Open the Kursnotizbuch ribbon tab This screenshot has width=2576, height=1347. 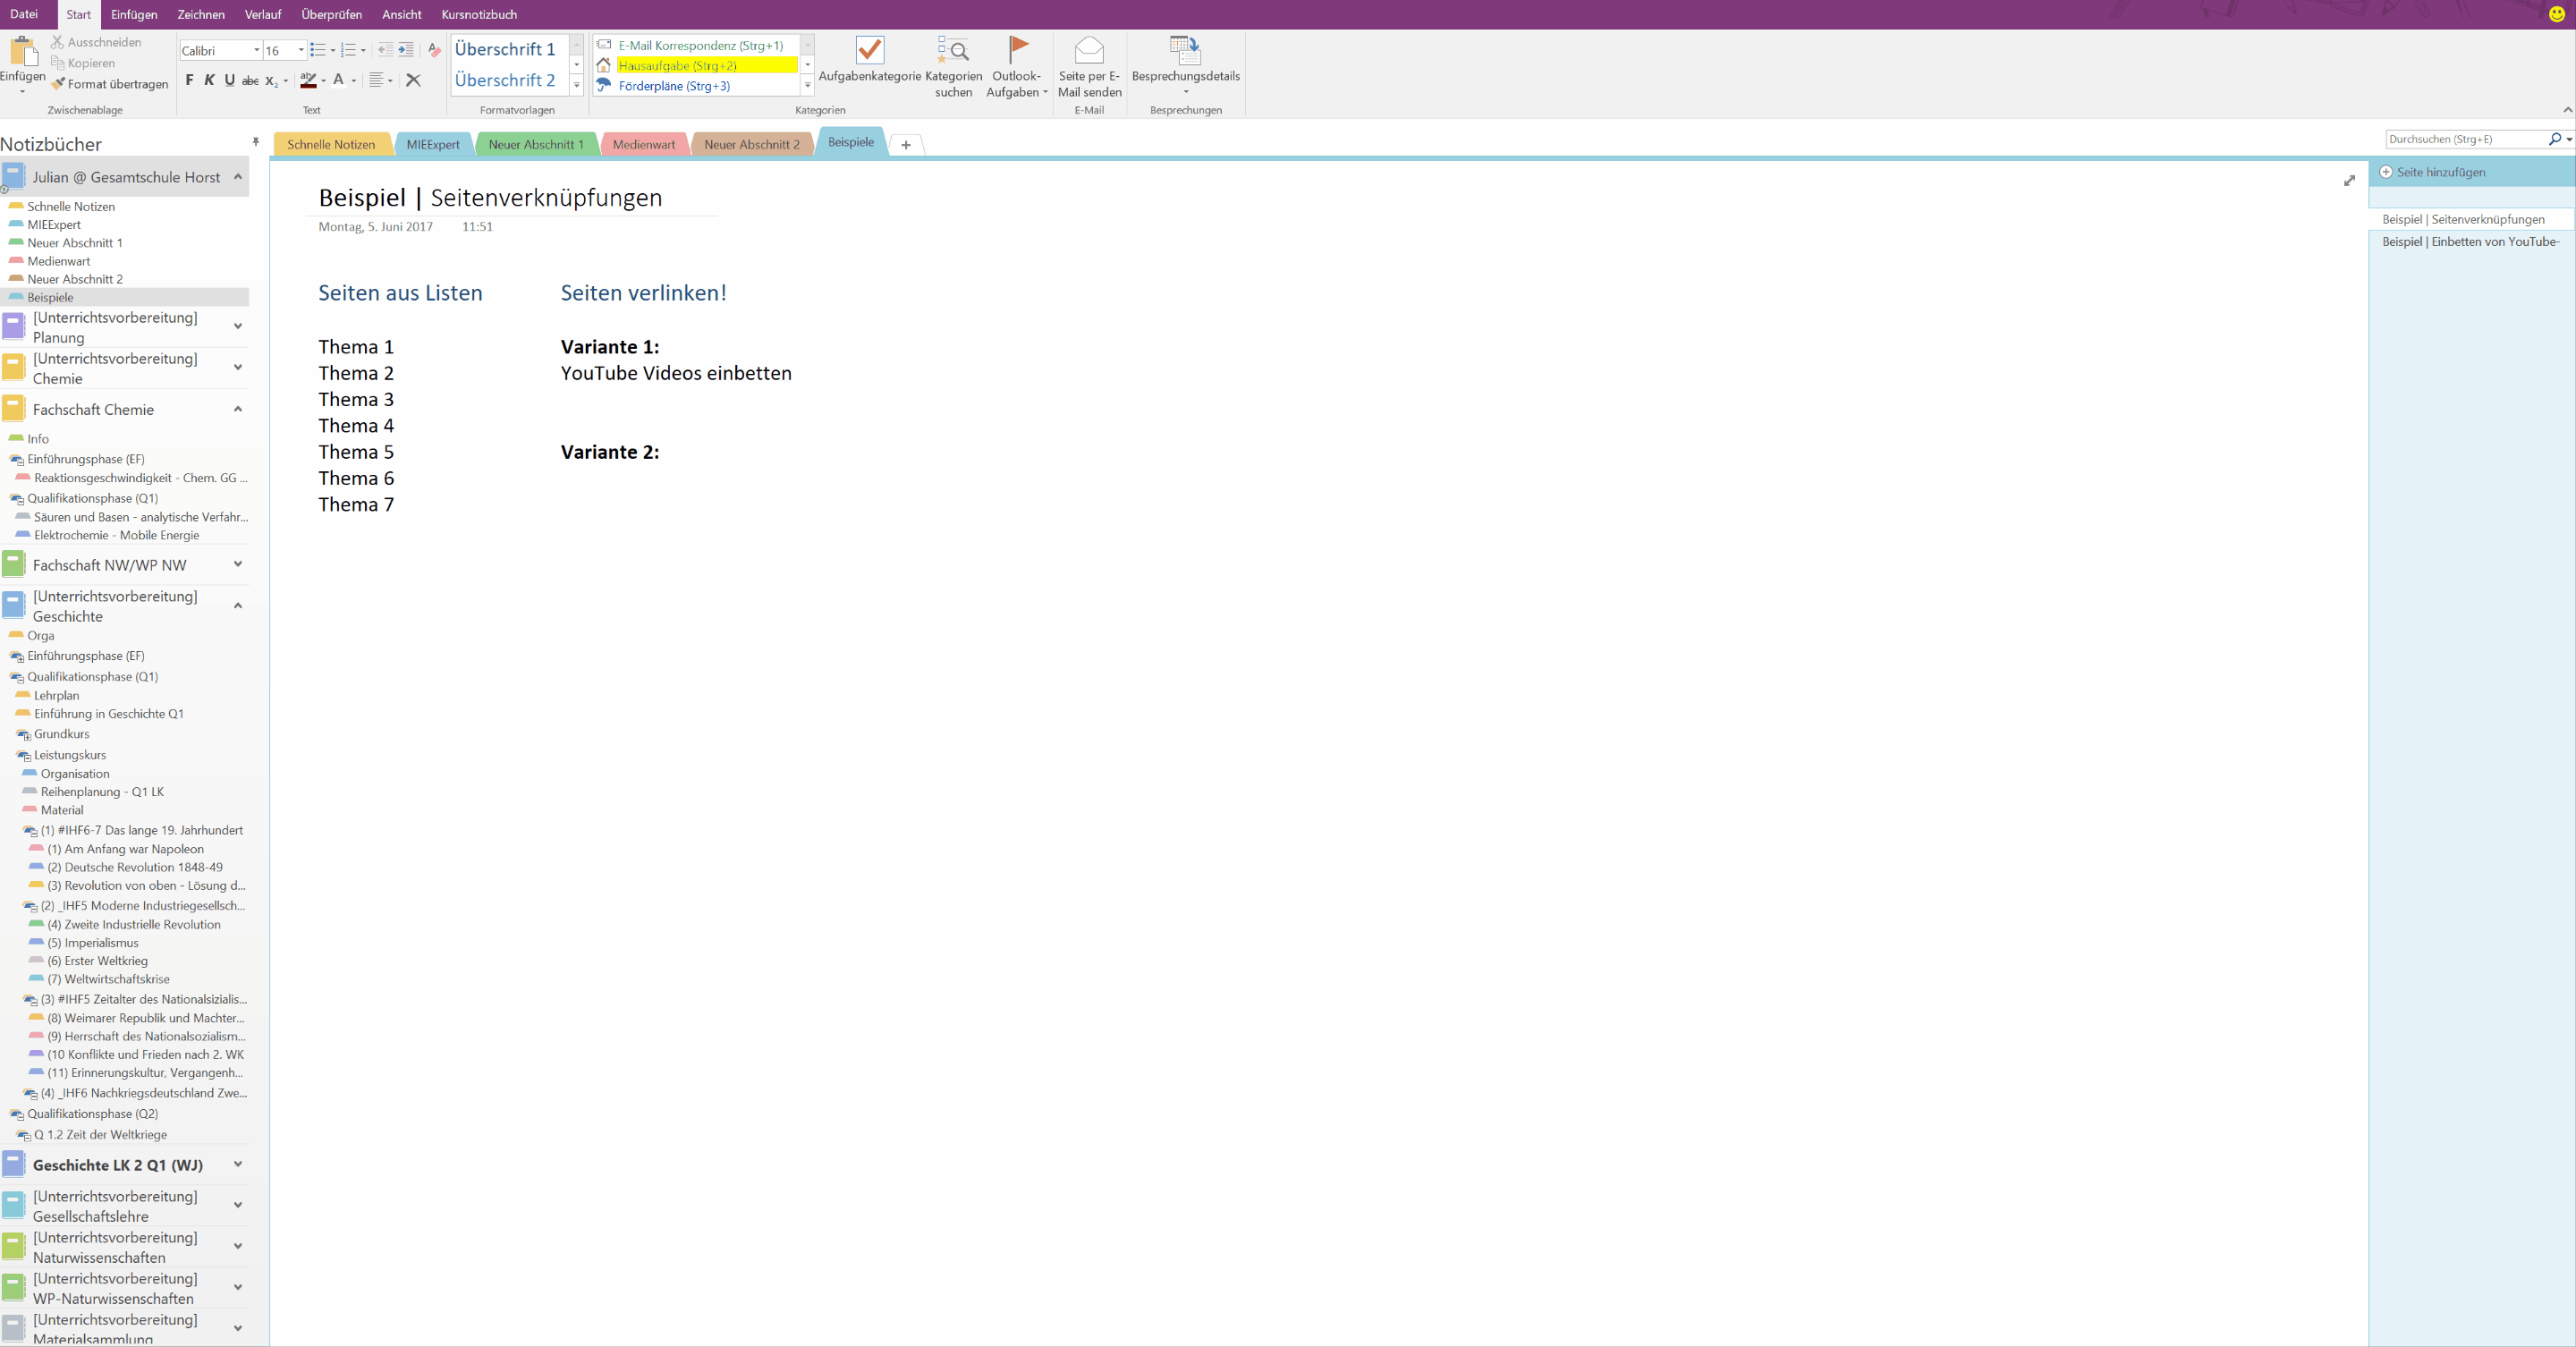click(479, 14)
